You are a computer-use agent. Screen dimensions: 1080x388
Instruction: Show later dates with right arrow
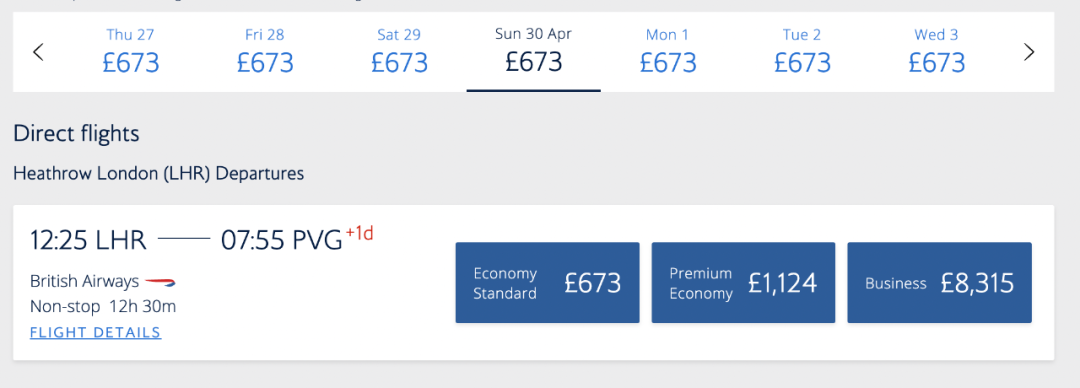[1029, 52]
